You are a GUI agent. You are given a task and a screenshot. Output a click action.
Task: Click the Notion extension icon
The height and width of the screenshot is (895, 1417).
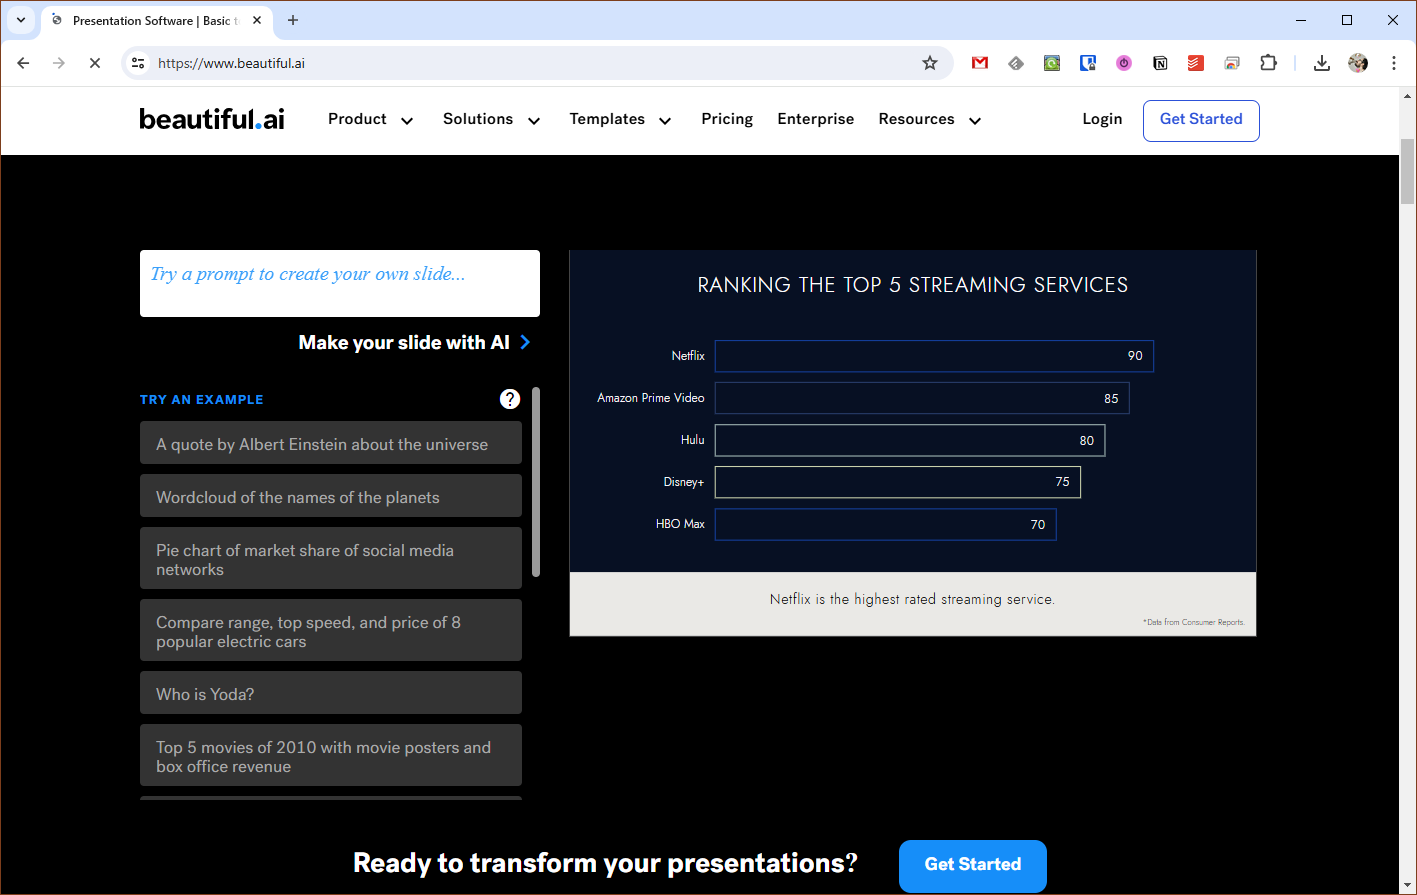pyautogui.click(x=1160, y=63)
